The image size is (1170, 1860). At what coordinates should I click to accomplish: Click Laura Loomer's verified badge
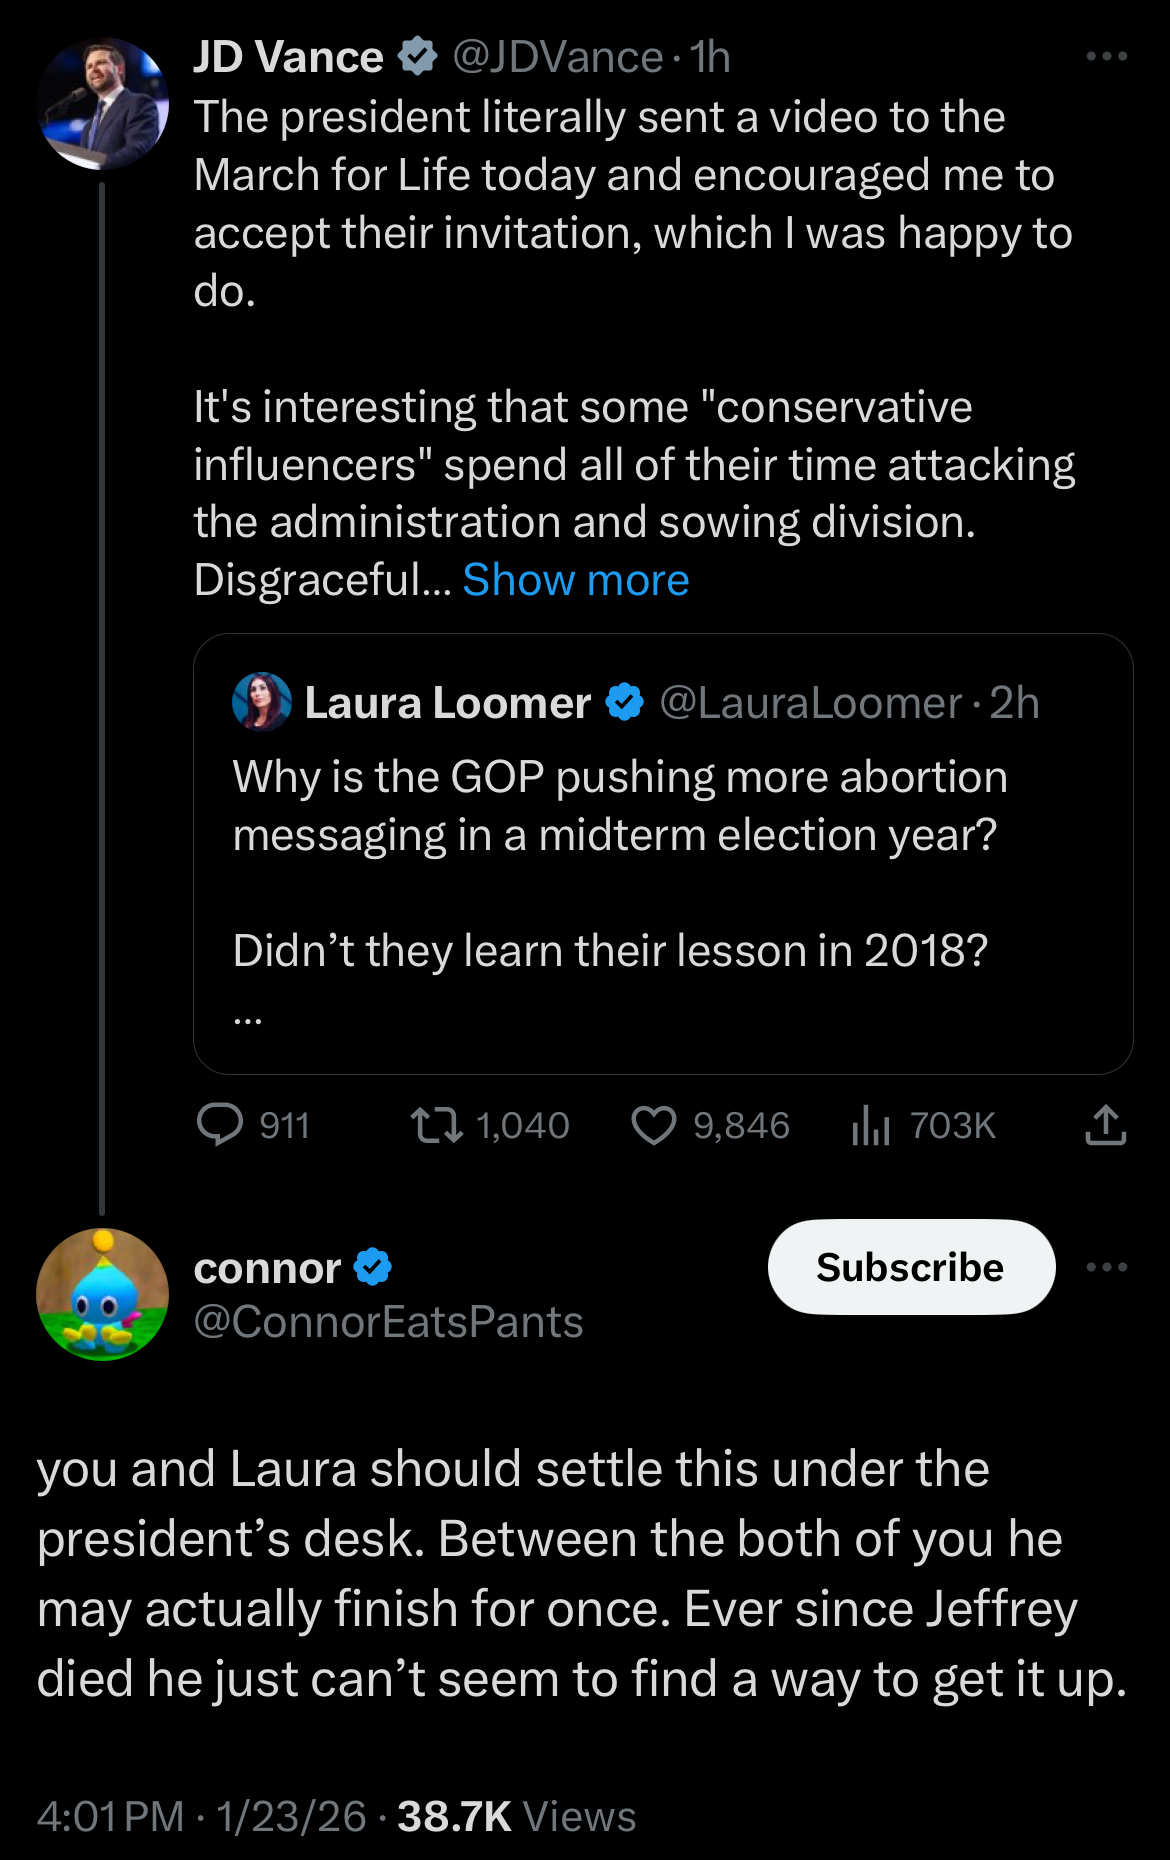pos(625,702)
